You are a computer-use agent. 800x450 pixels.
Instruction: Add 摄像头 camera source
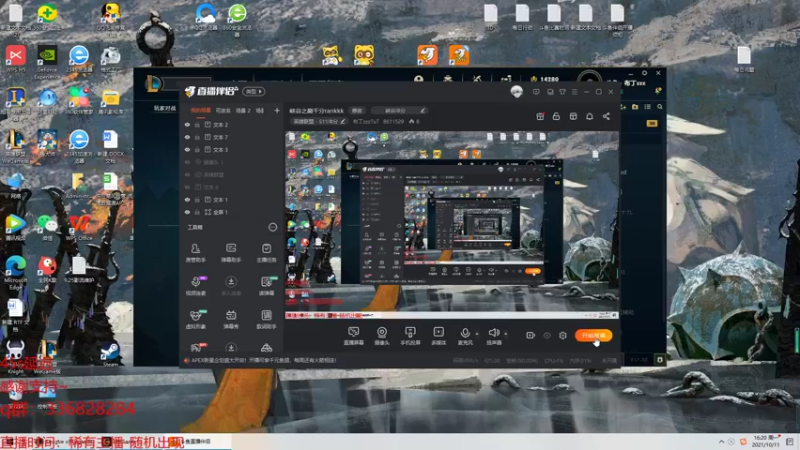pos(382,336)
